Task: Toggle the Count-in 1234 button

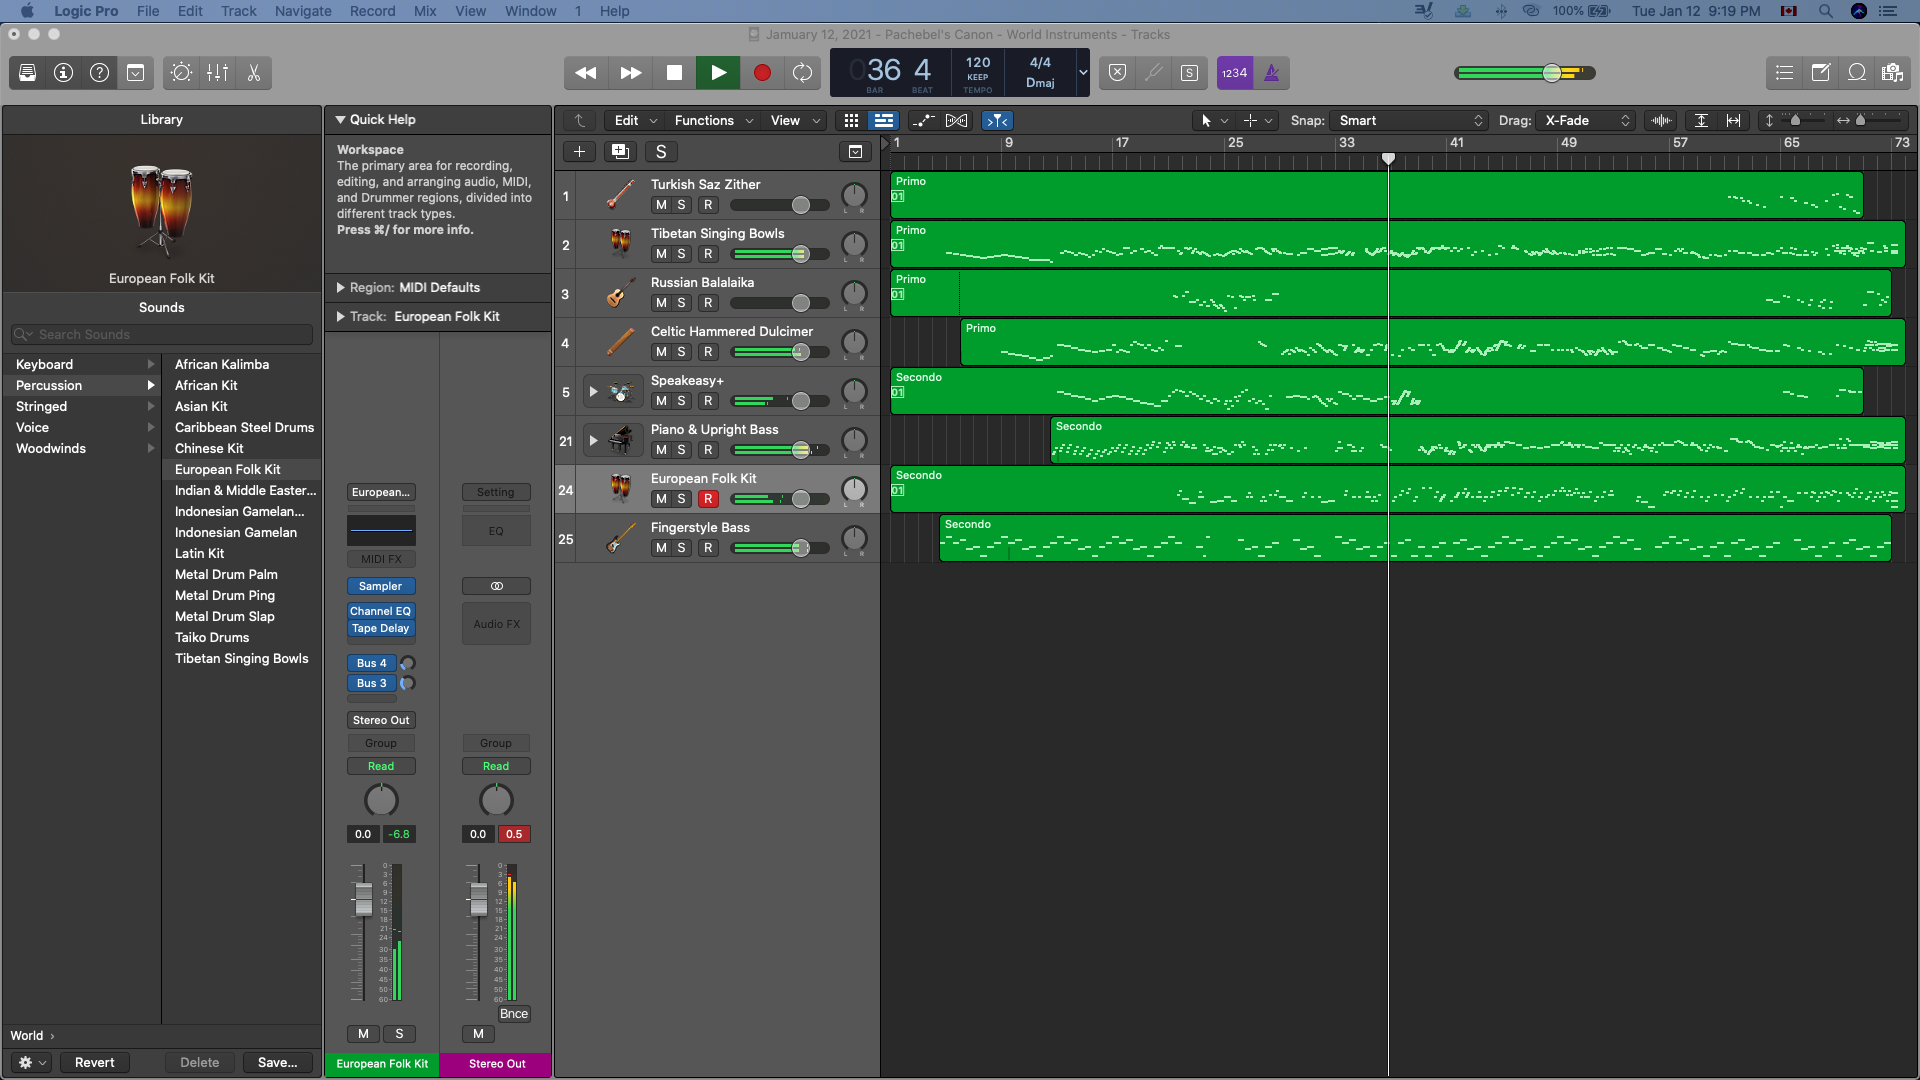Action: point(1235,73)
